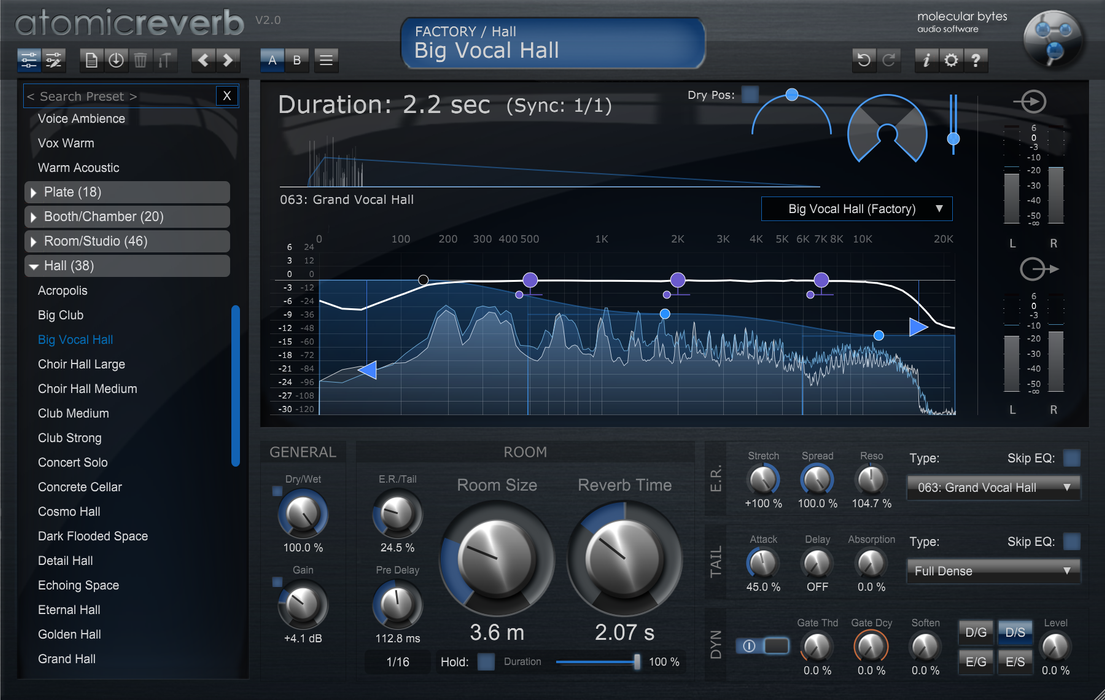The width and height of the screenshot is (1105, 700).
Task: Open the Big Vocal Hall (Factory) dropdown
Action: [856, 209]
